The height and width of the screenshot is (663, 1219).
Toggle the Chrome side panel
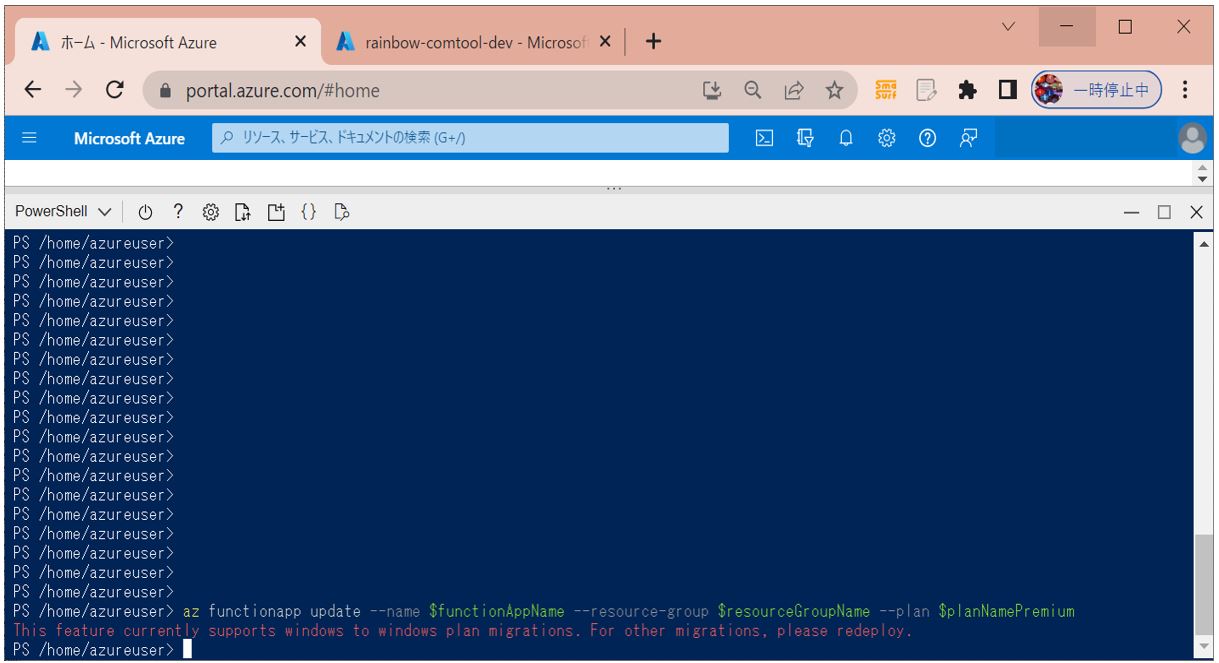[1008, 90]
